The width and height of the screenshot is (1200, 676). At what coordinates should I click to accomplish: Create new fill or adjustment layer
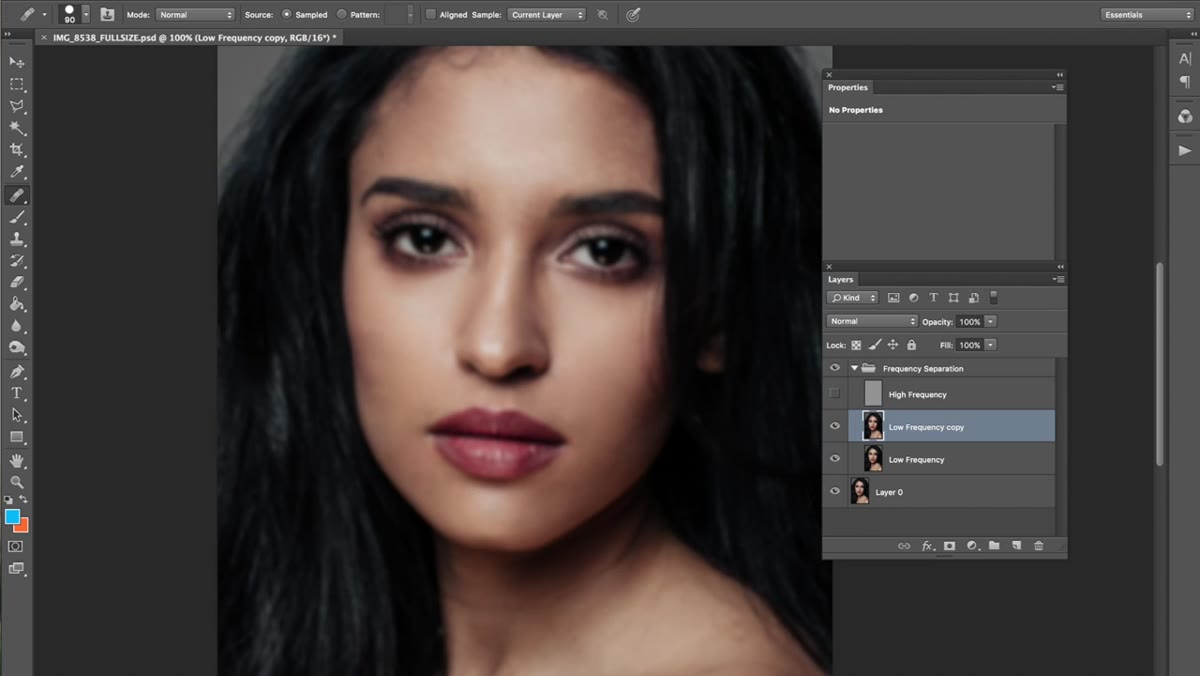(x=972, y=546)
